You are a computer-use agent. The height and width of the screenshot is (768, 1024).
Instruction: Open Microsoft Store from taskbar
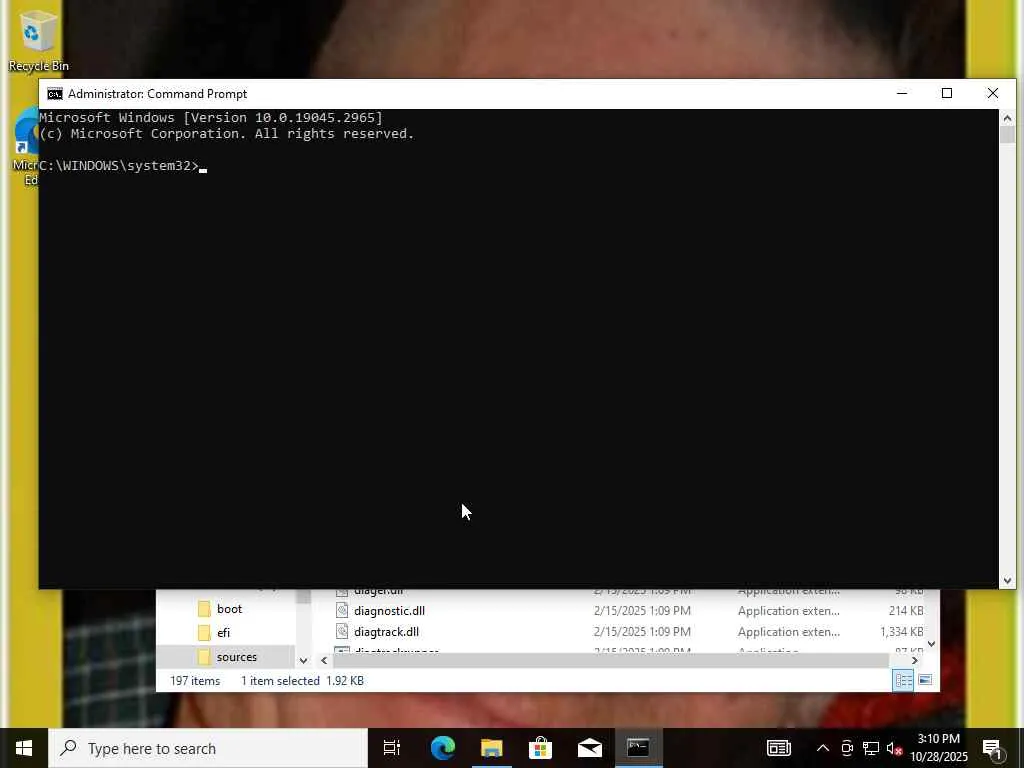click(541, 748)
